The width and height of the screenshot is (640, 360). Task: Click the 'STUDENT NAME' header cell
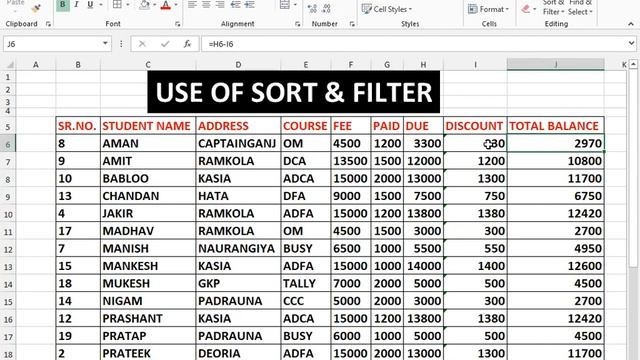click(x=148, y=126)
